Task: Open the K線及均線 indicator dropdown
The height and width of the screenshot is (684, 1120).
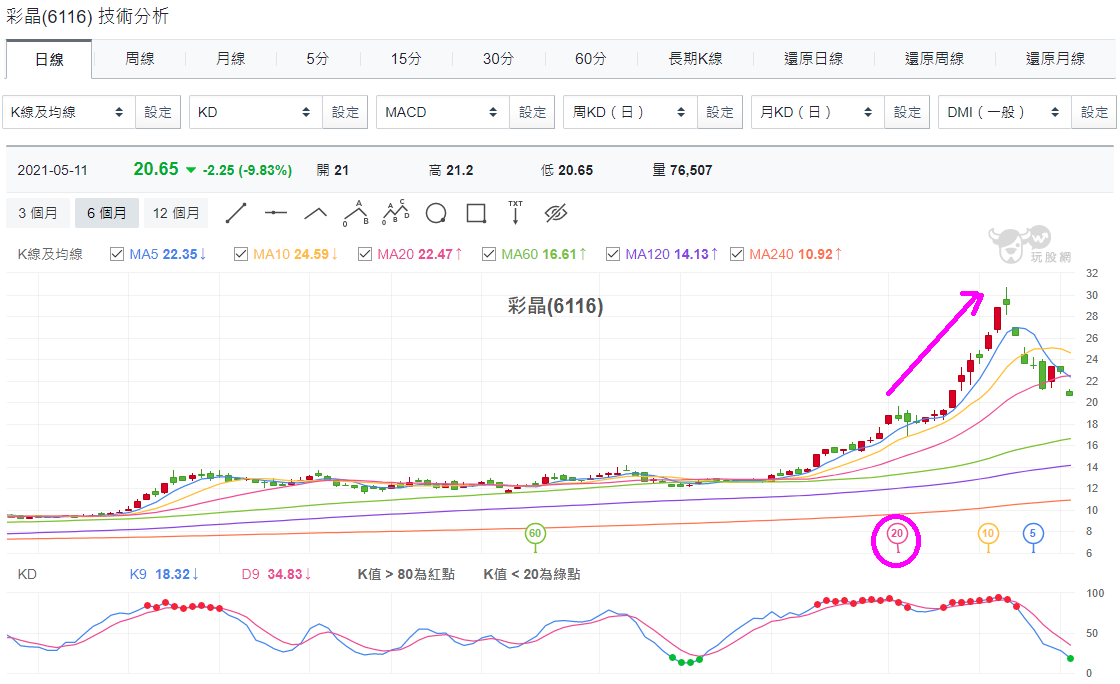Action: [x=69, y=112]
